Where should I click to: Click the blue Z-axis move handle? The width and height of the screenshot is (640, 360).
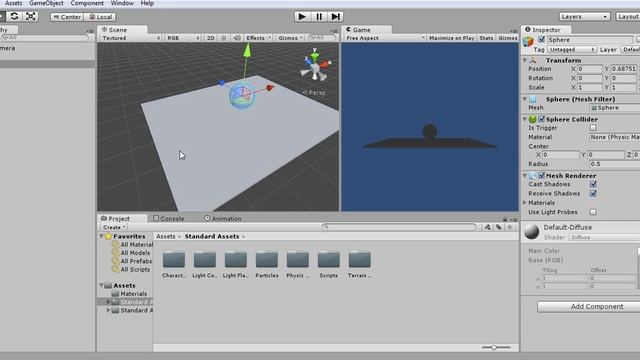(x=222, y=83)
